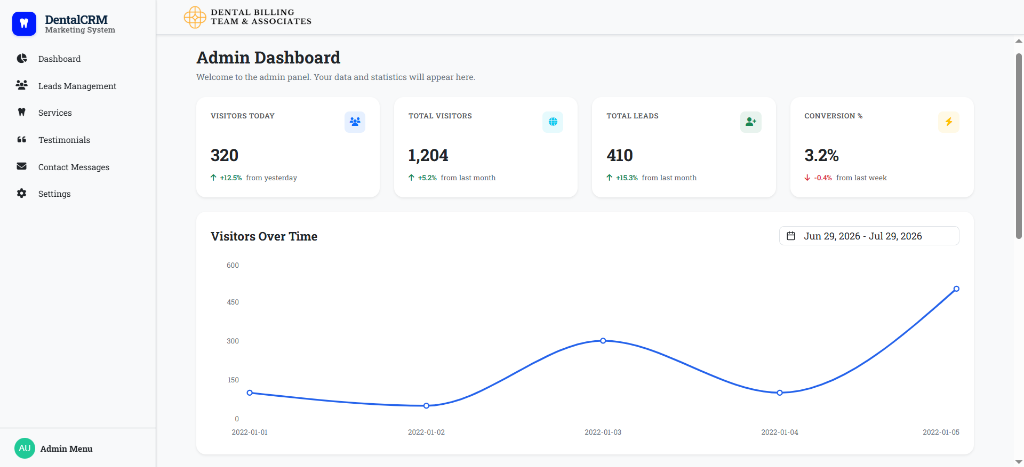
Task: Click the scrollbar up arrow
Action: tap(1018, 41)
